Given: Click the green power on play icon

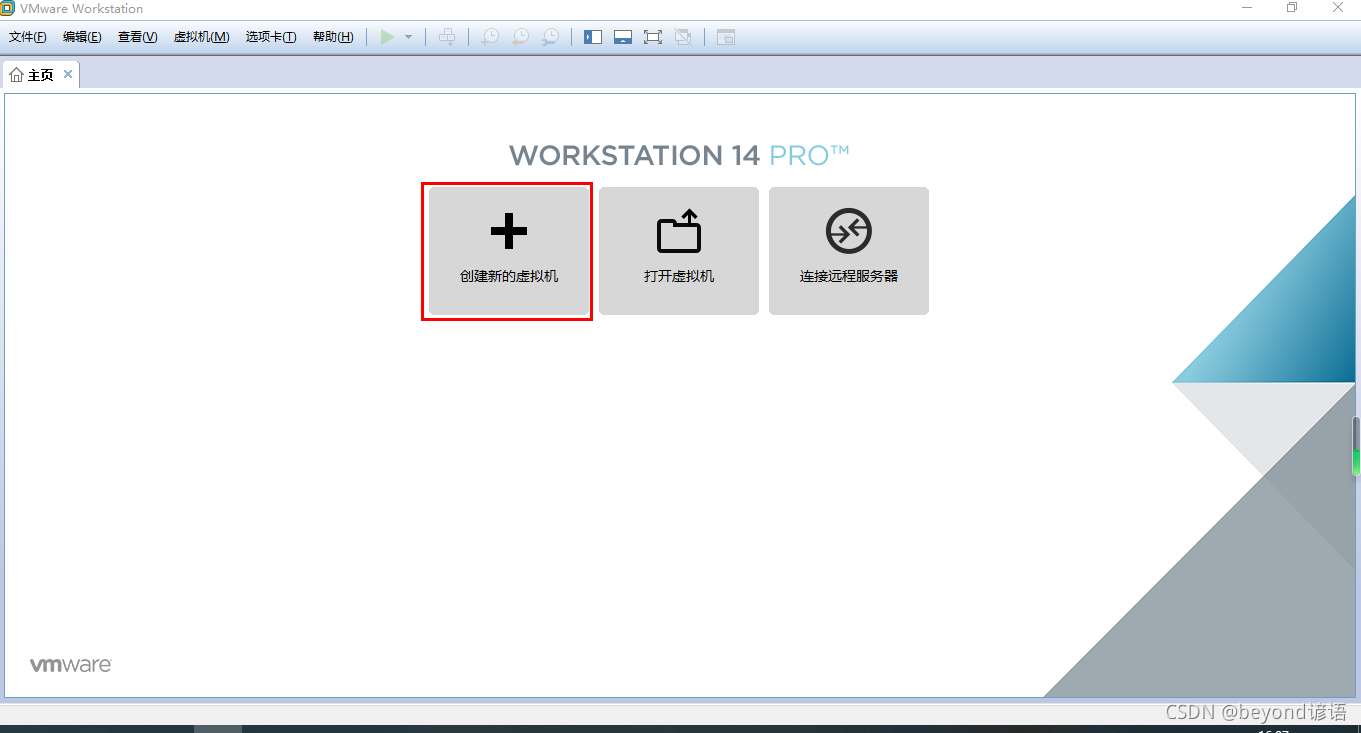Looking at the screenshot, I should click(x=387, y=37).
